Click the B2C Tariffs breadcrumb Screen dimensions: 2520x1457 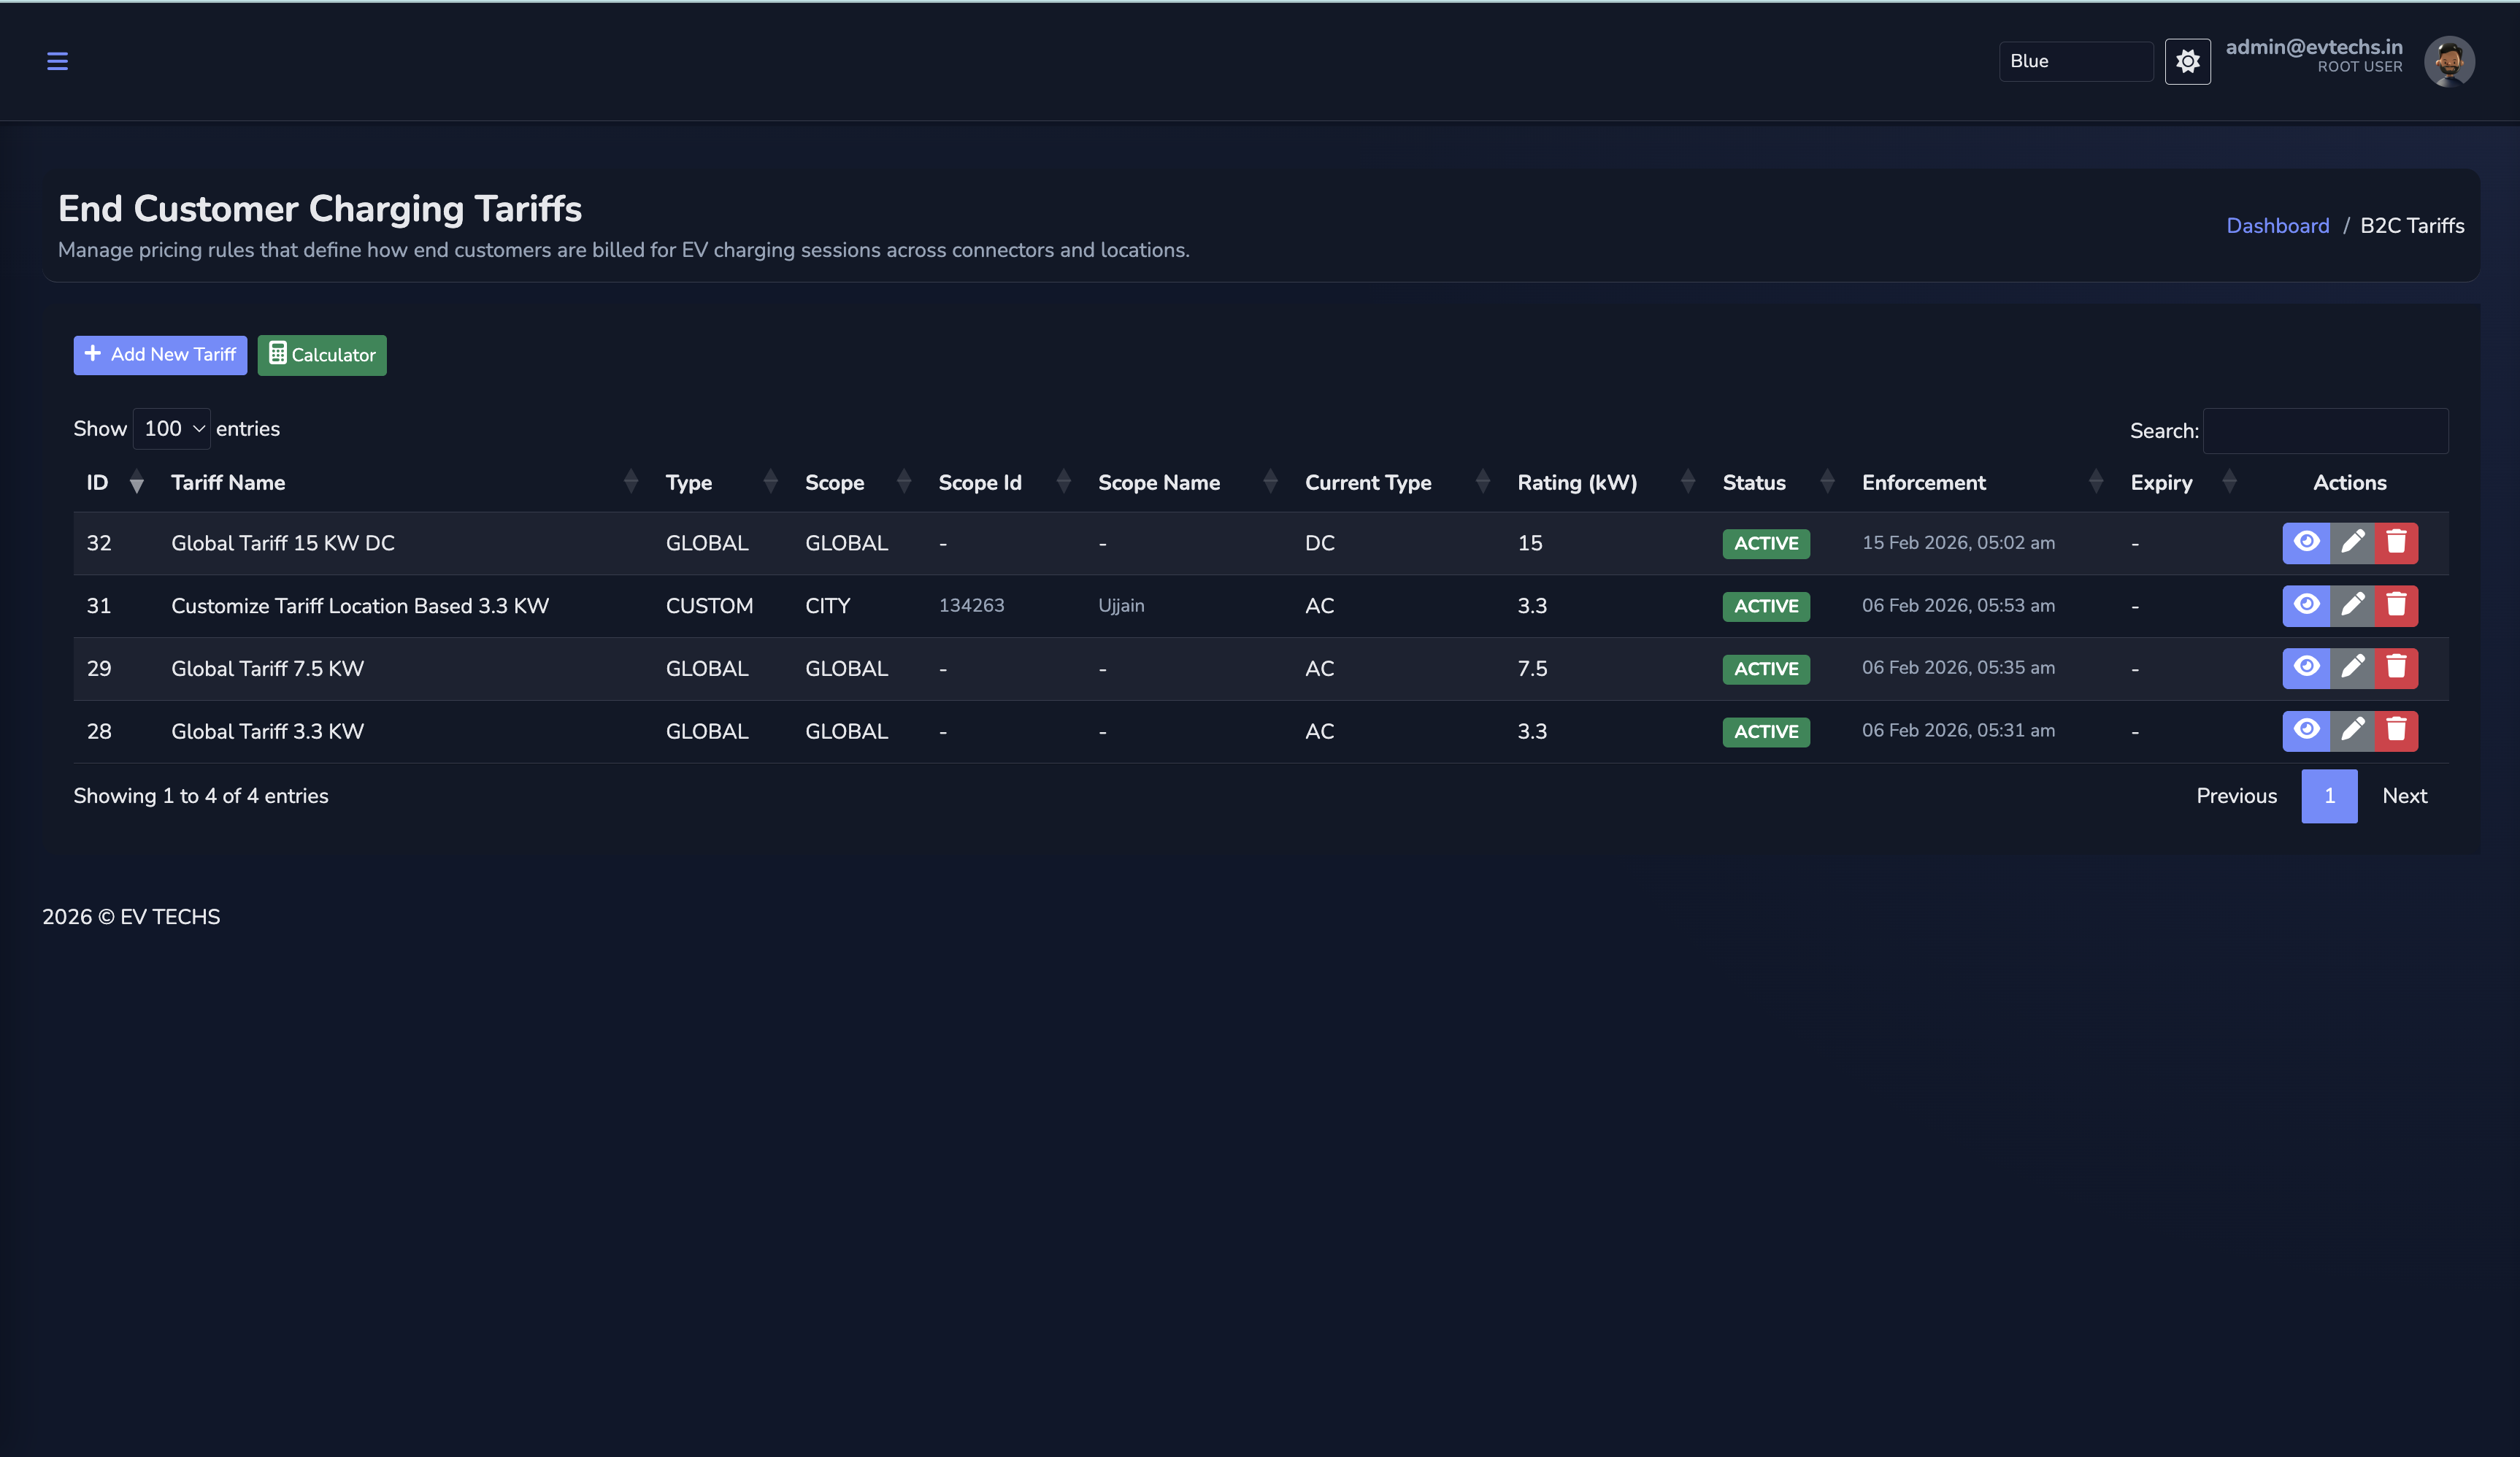pyautogui.click(x=2413, y=225)
